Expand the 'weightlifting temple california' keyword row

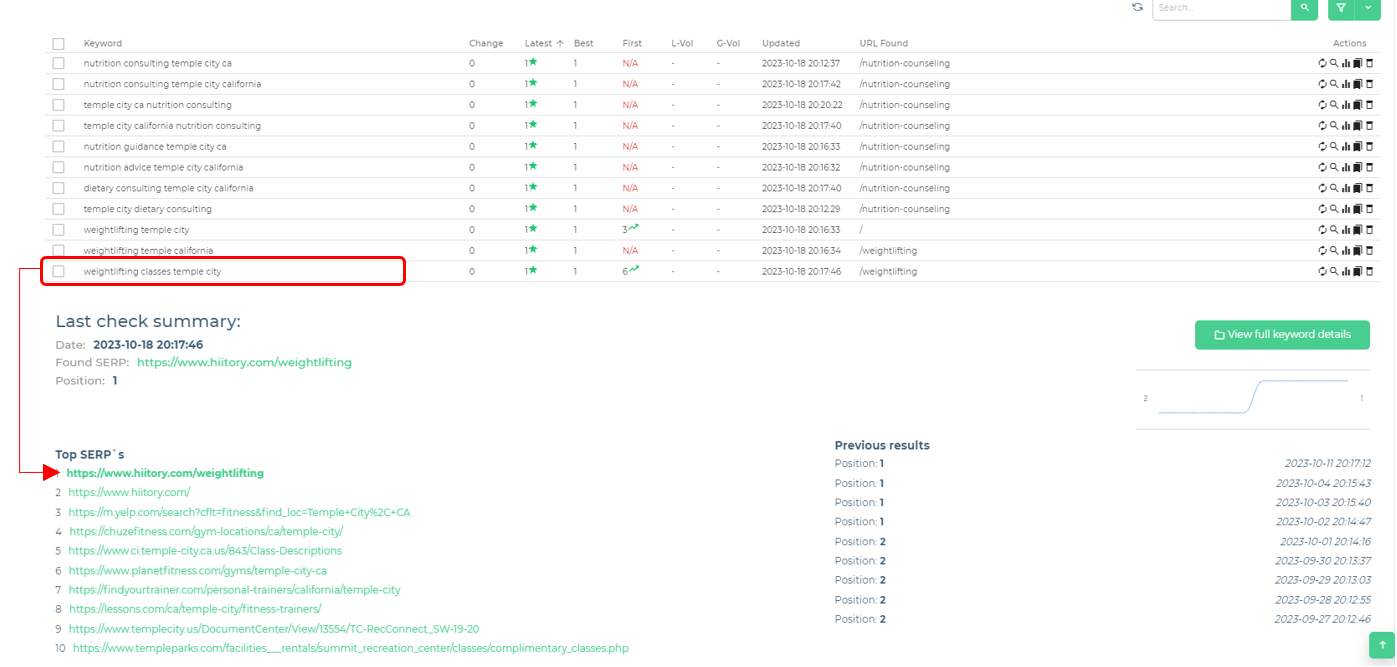[148, 251]
